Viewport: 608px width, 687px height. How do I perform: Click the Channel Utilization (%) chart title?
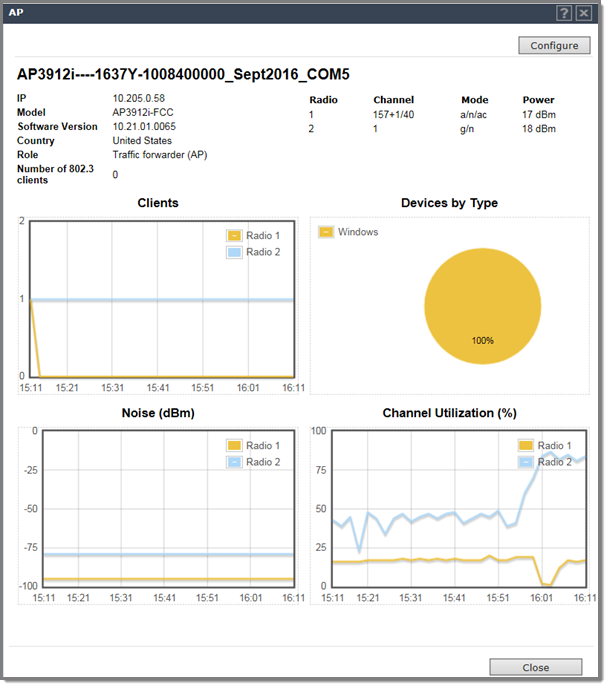pos(449,413)
